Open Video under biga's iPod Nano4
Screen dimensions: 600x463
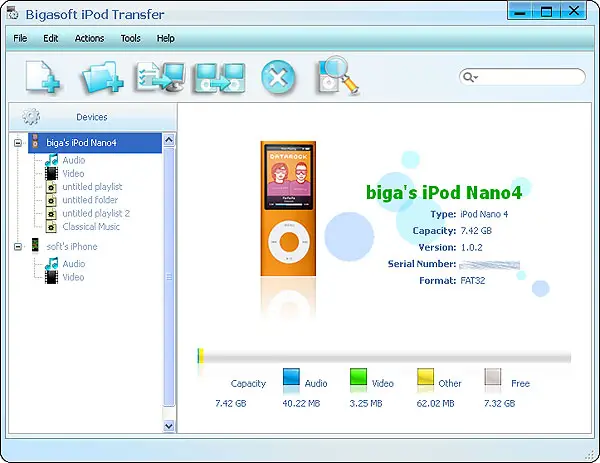coord(73,173)
